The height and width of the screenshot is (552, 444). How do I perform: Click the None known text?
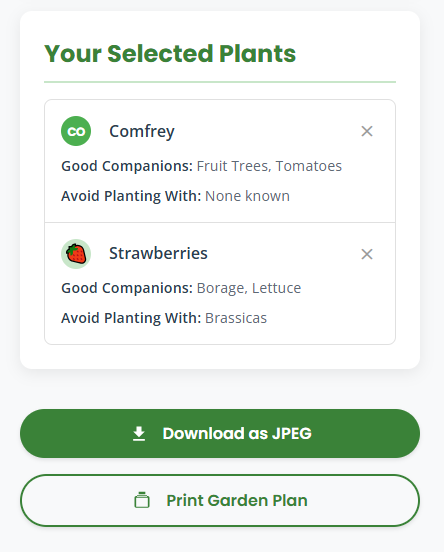[247, 196]
